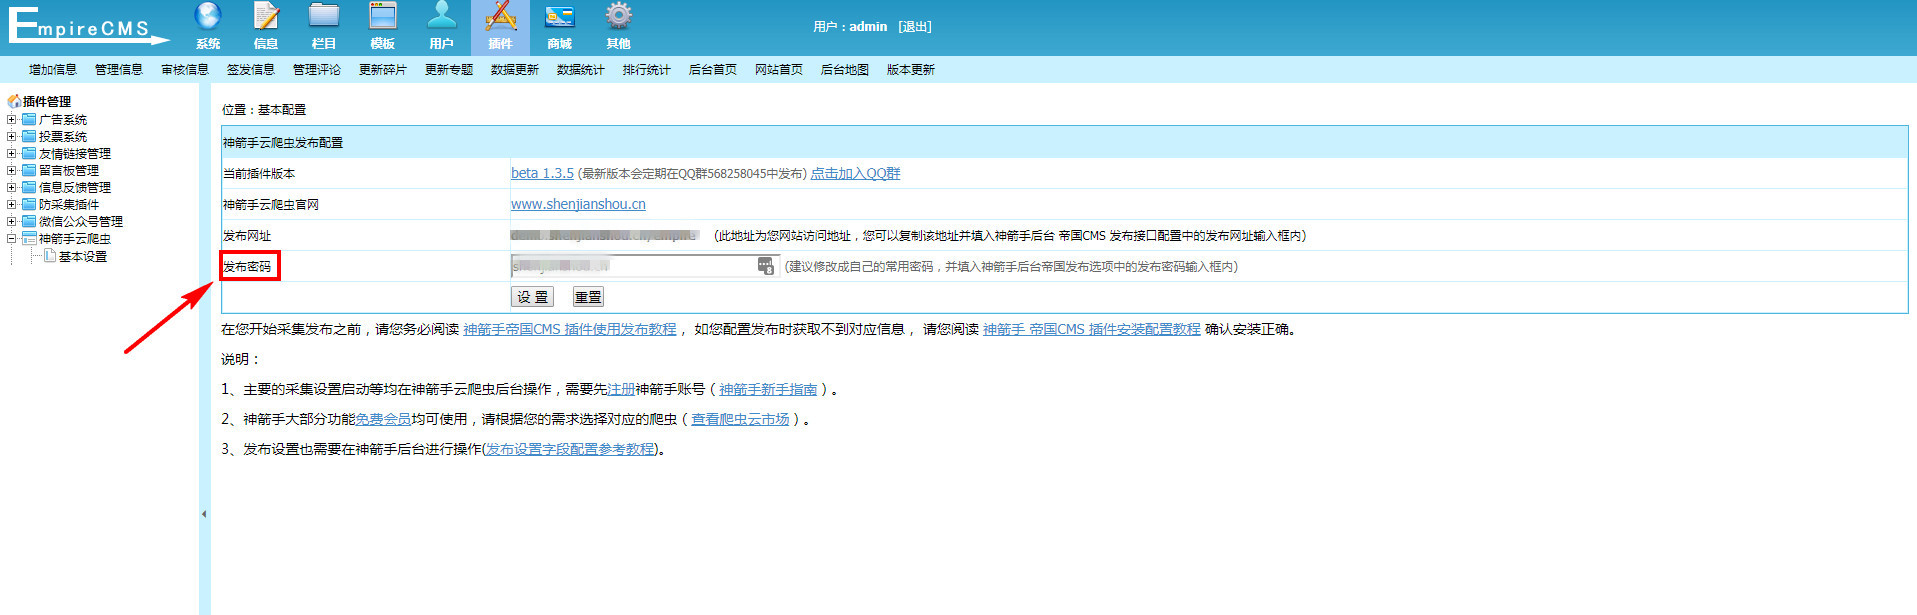Expand the 微信公众号管理 tree node
Image resolution: width=1917 pixels, height=615 pixels.
coord(12,221)
